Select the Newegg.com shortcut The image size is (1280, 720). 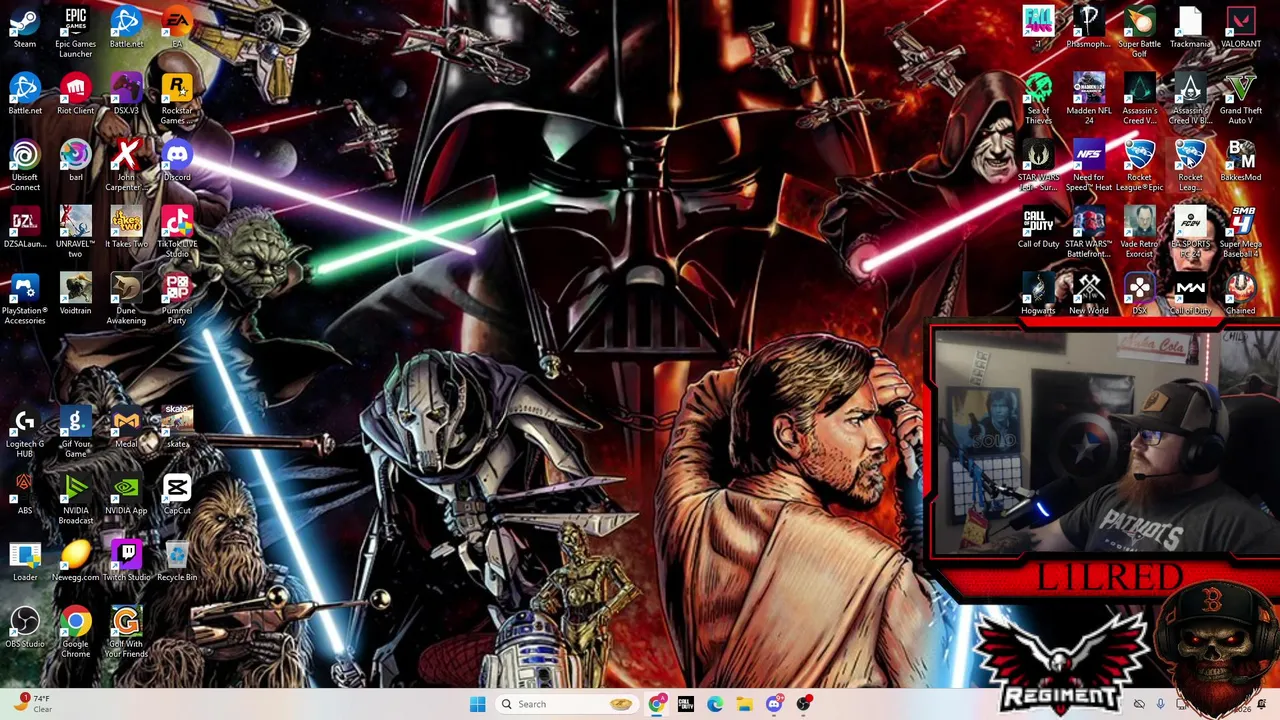pyautogui.click(x=76, y=561)
